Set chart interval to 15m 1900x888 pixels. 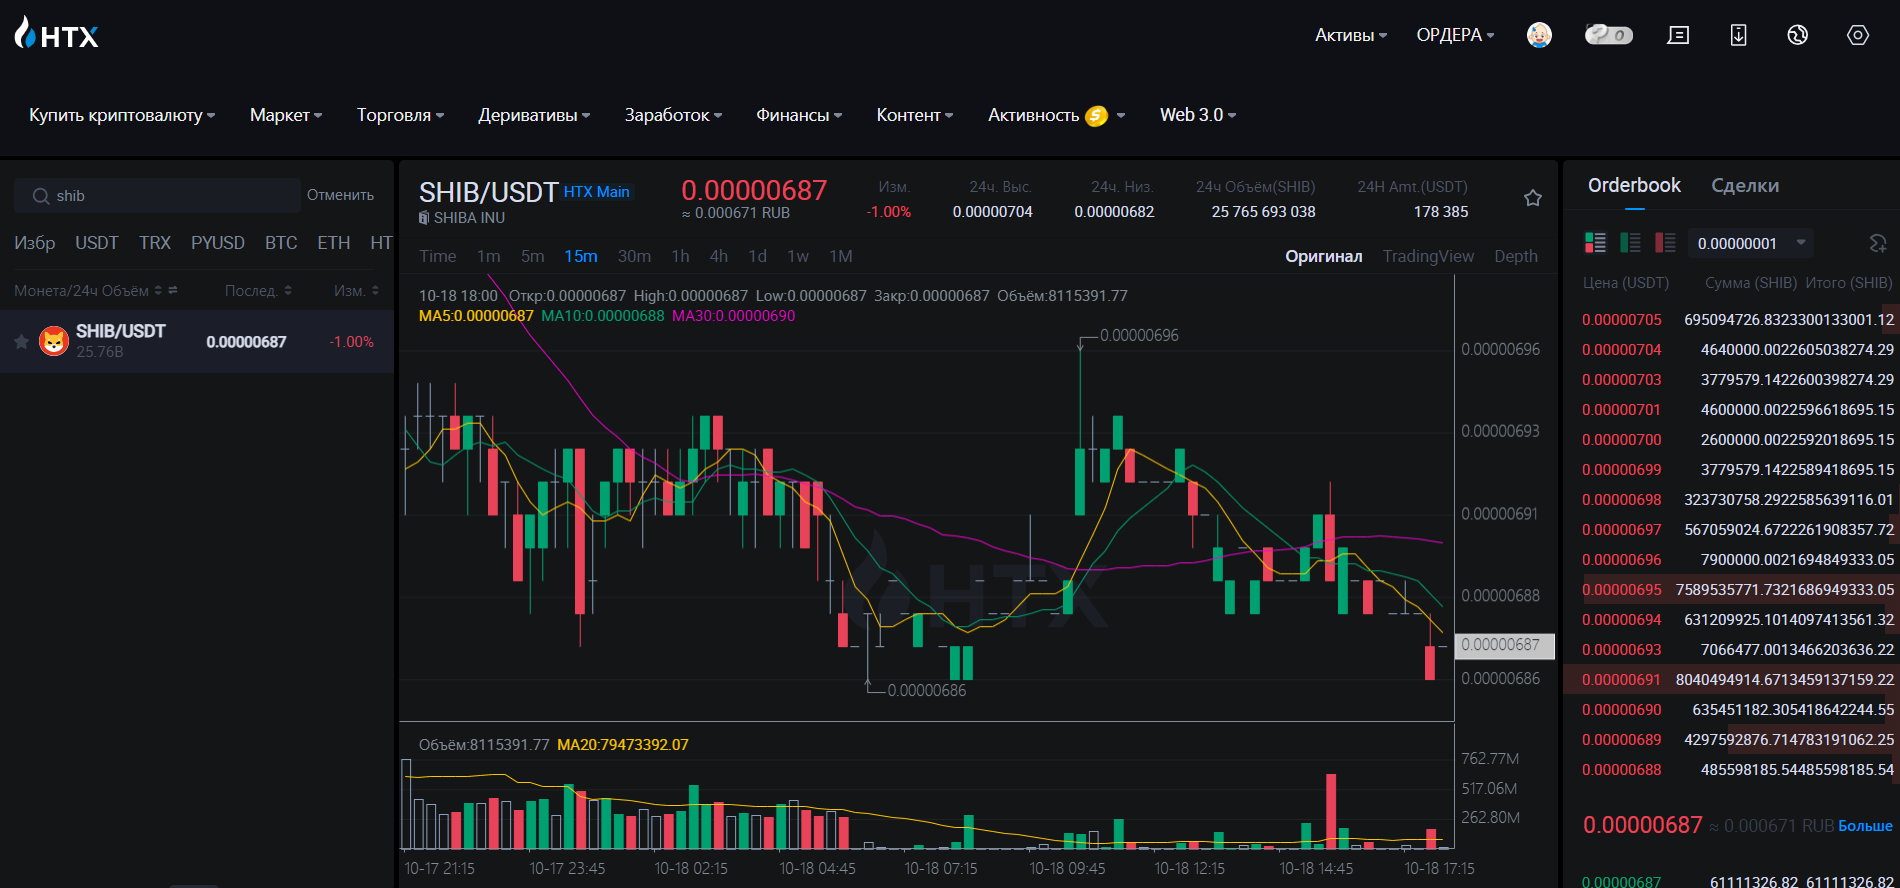click(581, 257)
